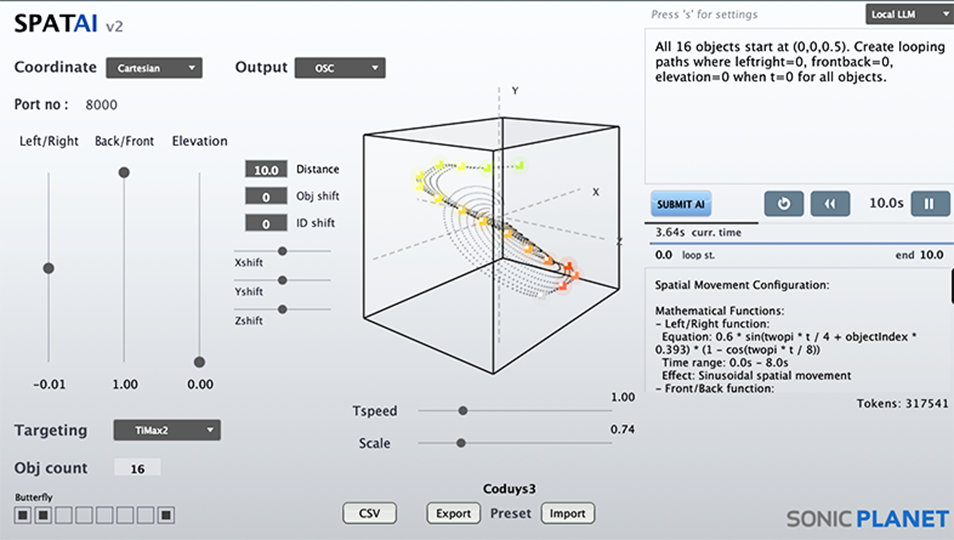Click the Export preset button
The width and height of the screenshot is (954, 540).
point(453,513)
